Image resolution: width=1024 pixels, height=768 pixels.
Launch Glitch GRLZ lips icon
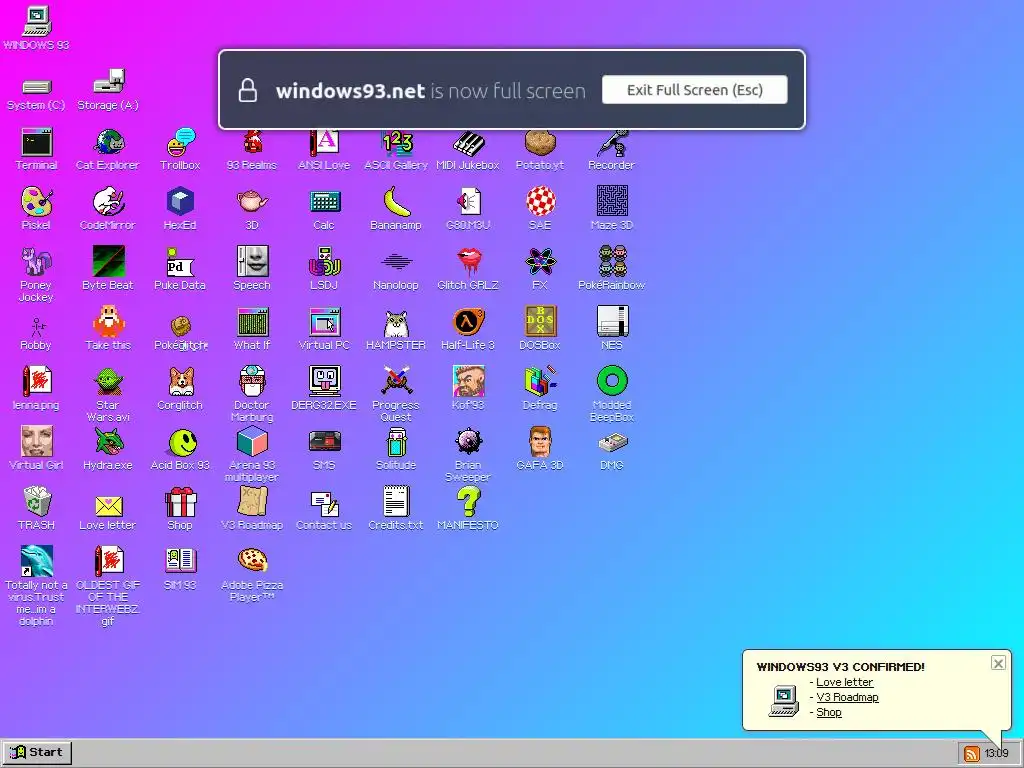pyautogui.click(x=468, y=262)
